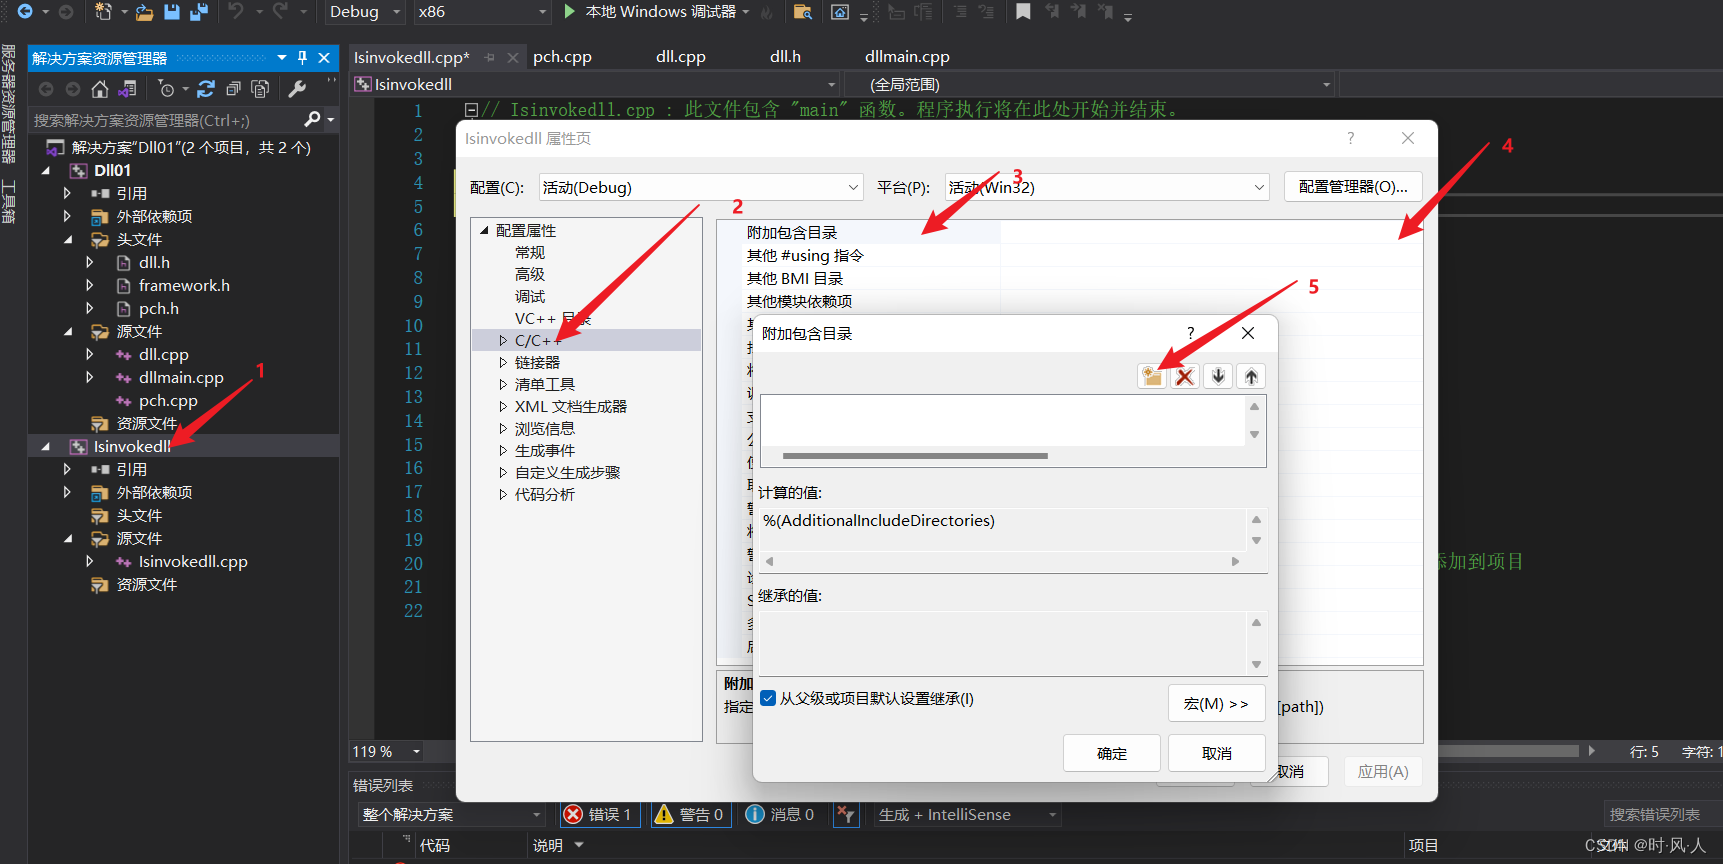Open the Configuration 活动(Debug) dropdown
The height and width of the screenshot is (864, 1723).
[x=701, y=187]
